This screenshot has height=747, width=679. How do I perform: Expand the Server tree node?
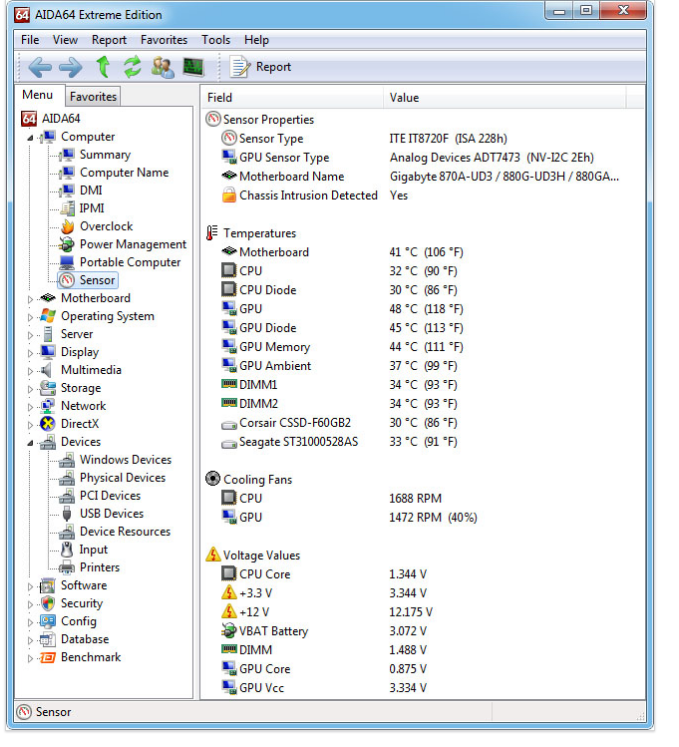tap(30, 335)
